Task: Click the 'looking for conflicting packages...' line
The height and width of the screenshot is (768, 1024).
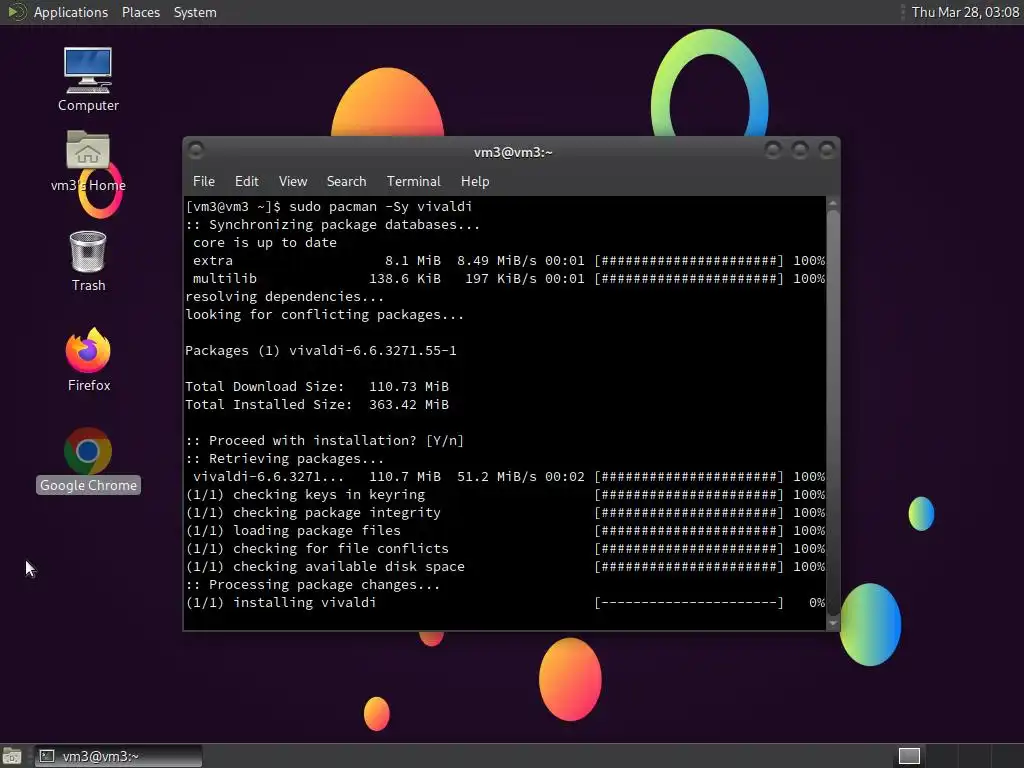Action: [325, 315]
